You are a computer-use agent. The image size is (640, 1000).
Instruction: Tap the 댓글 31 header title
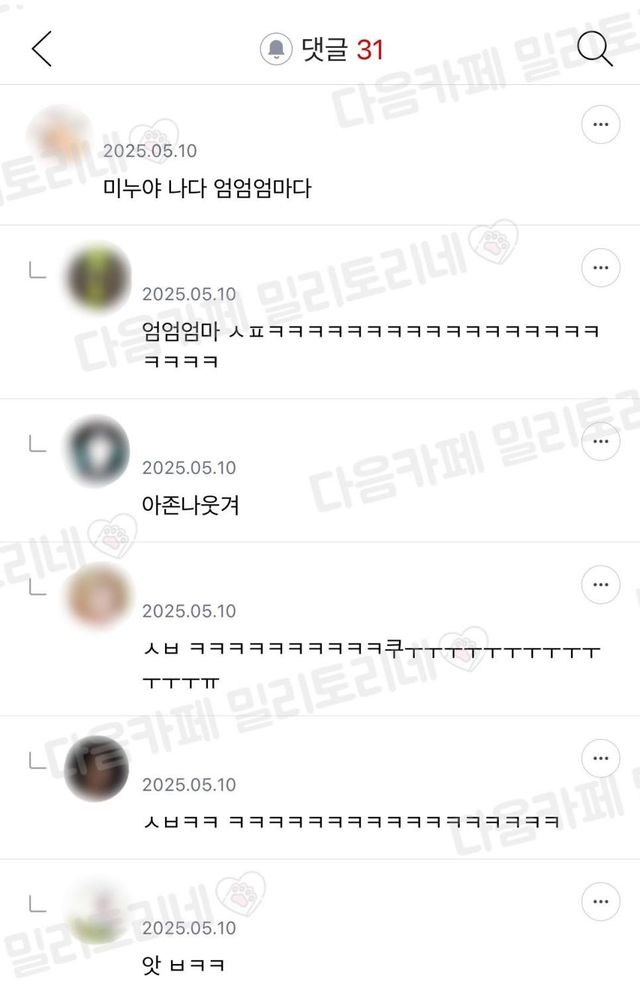click(342, 49)
